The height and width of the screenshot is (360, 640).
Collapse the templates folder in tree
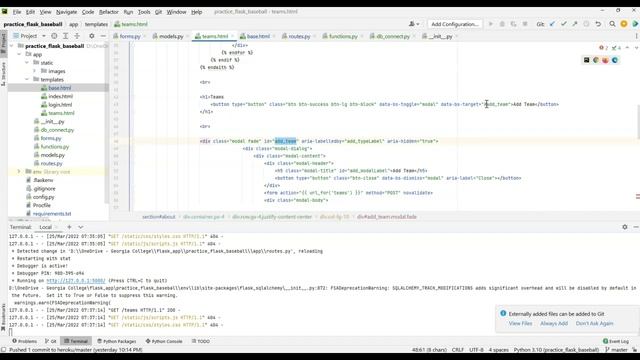point(27,80)
